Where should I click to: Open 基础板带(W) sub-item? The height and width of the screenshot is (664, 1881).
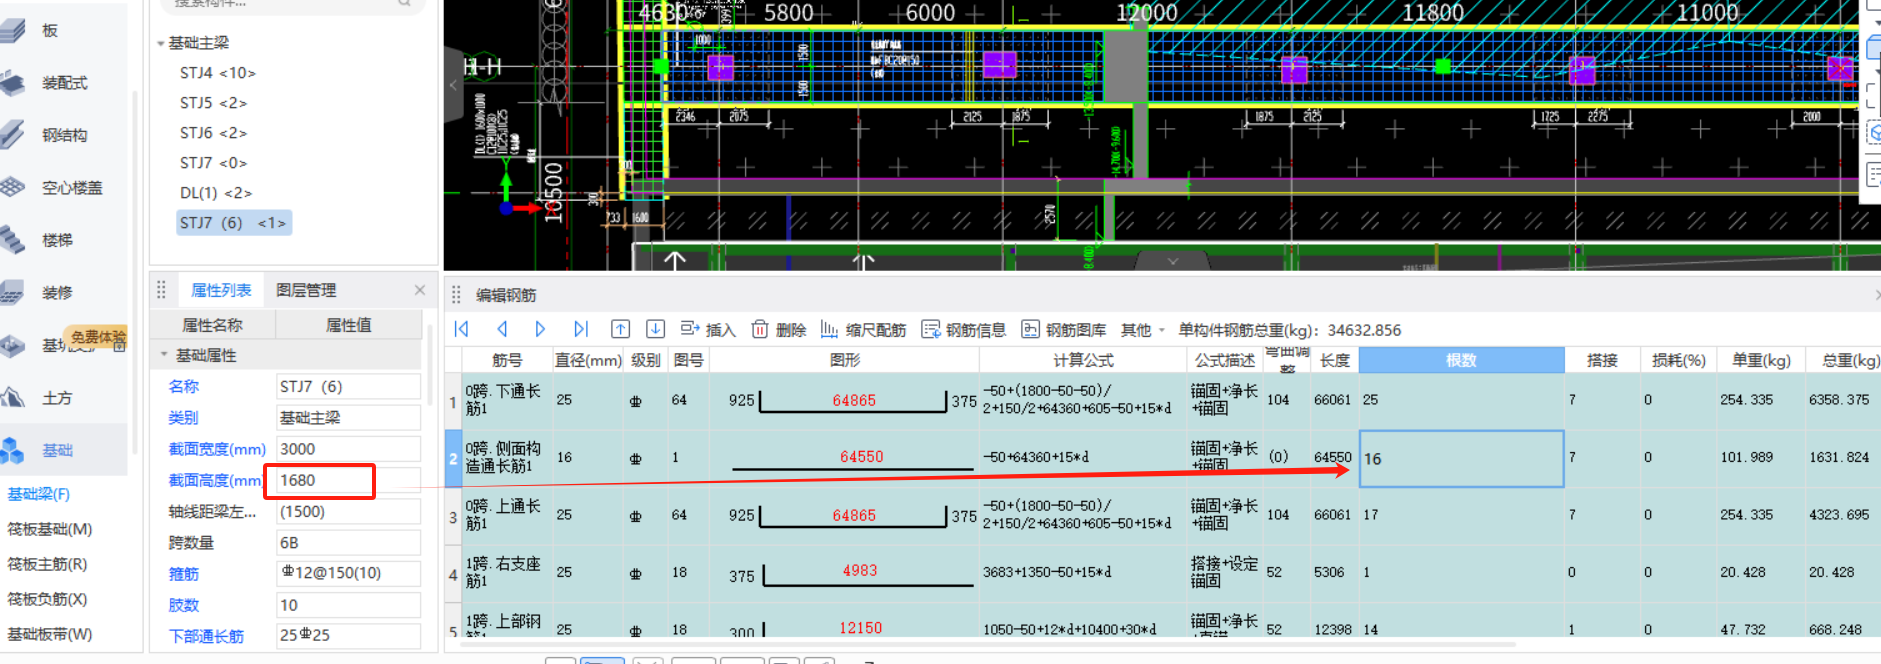pyautogui.click(x=50, y=634)
